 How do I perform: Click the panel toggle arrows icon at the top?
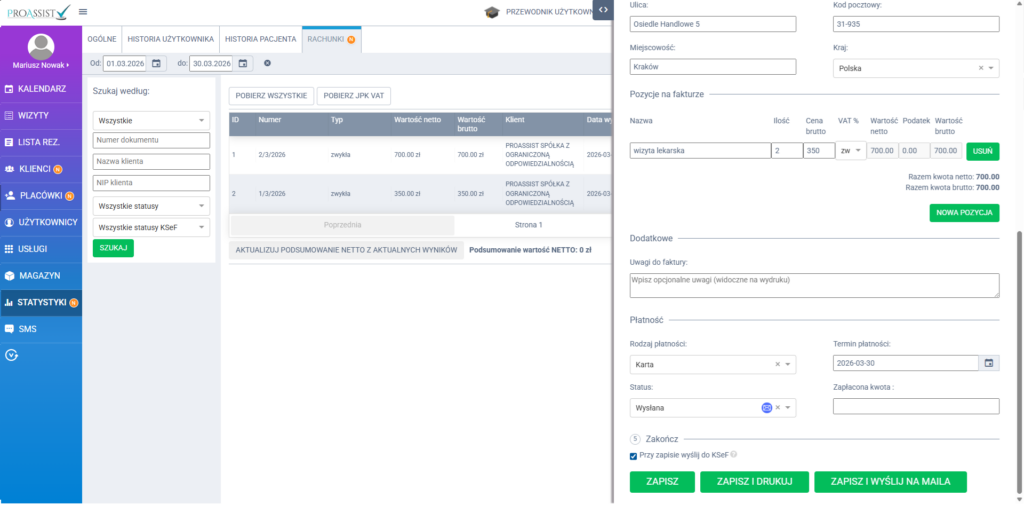(x=601, y=10)
